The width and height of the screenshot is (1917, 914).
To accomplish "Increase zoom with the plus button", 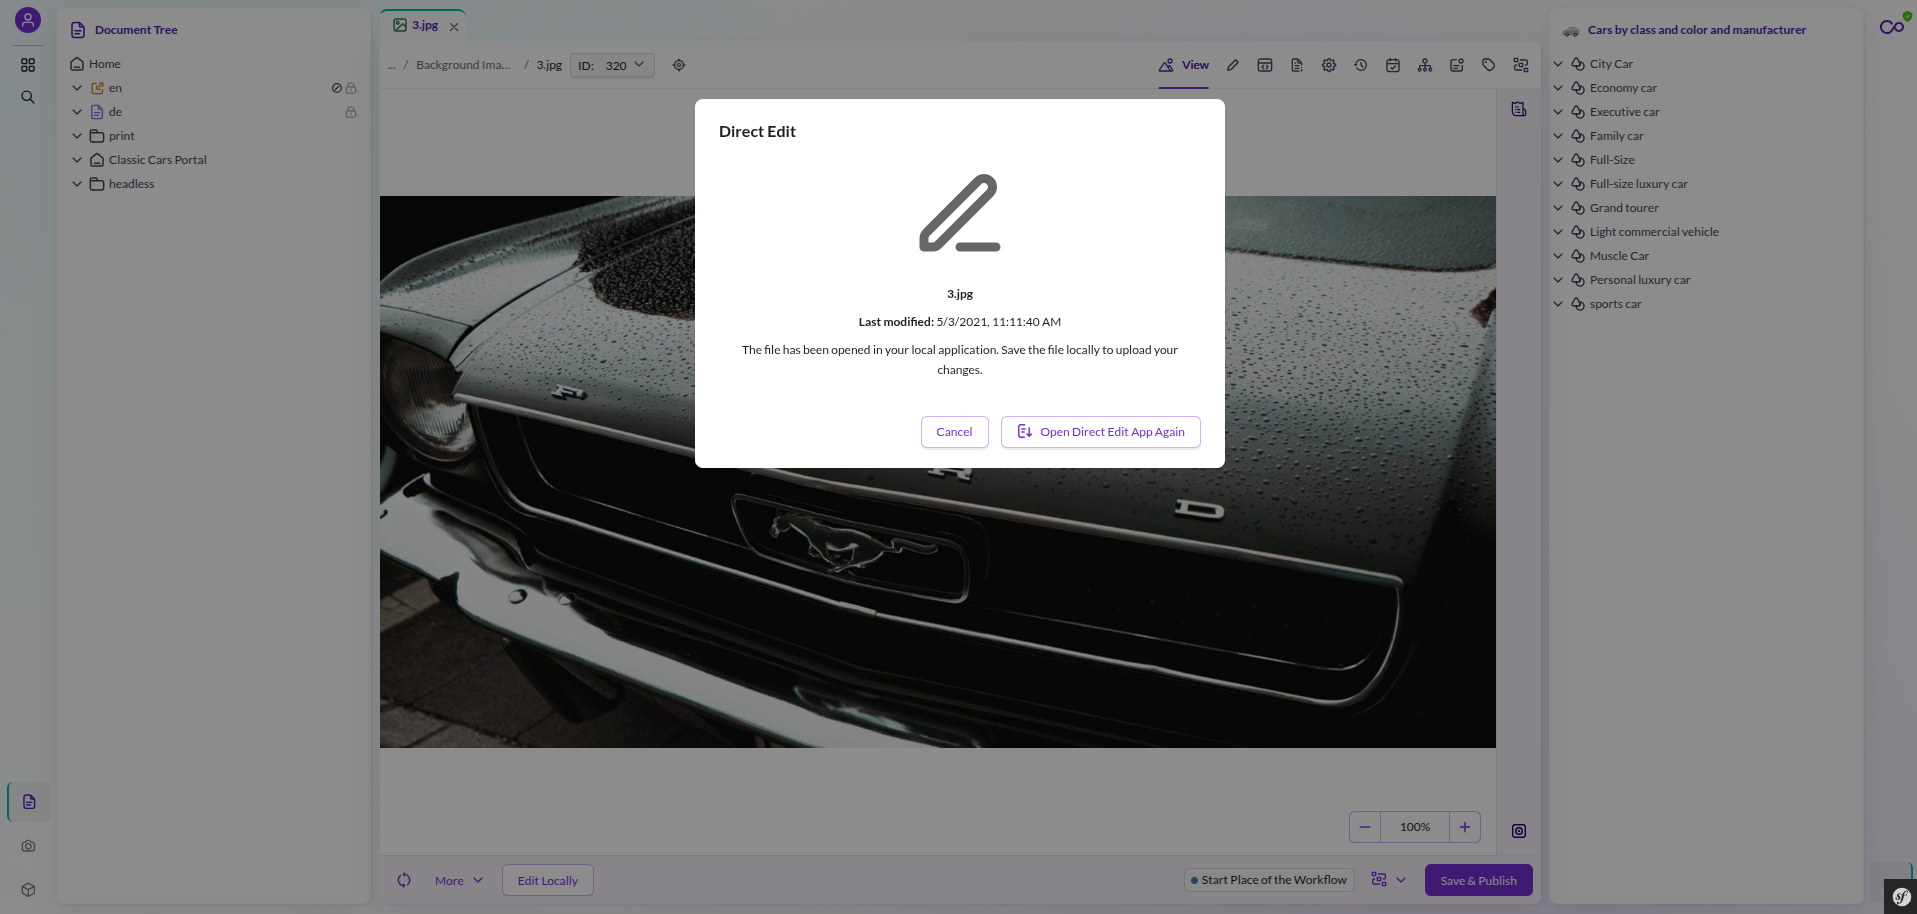I will (x=1465, y=827).
